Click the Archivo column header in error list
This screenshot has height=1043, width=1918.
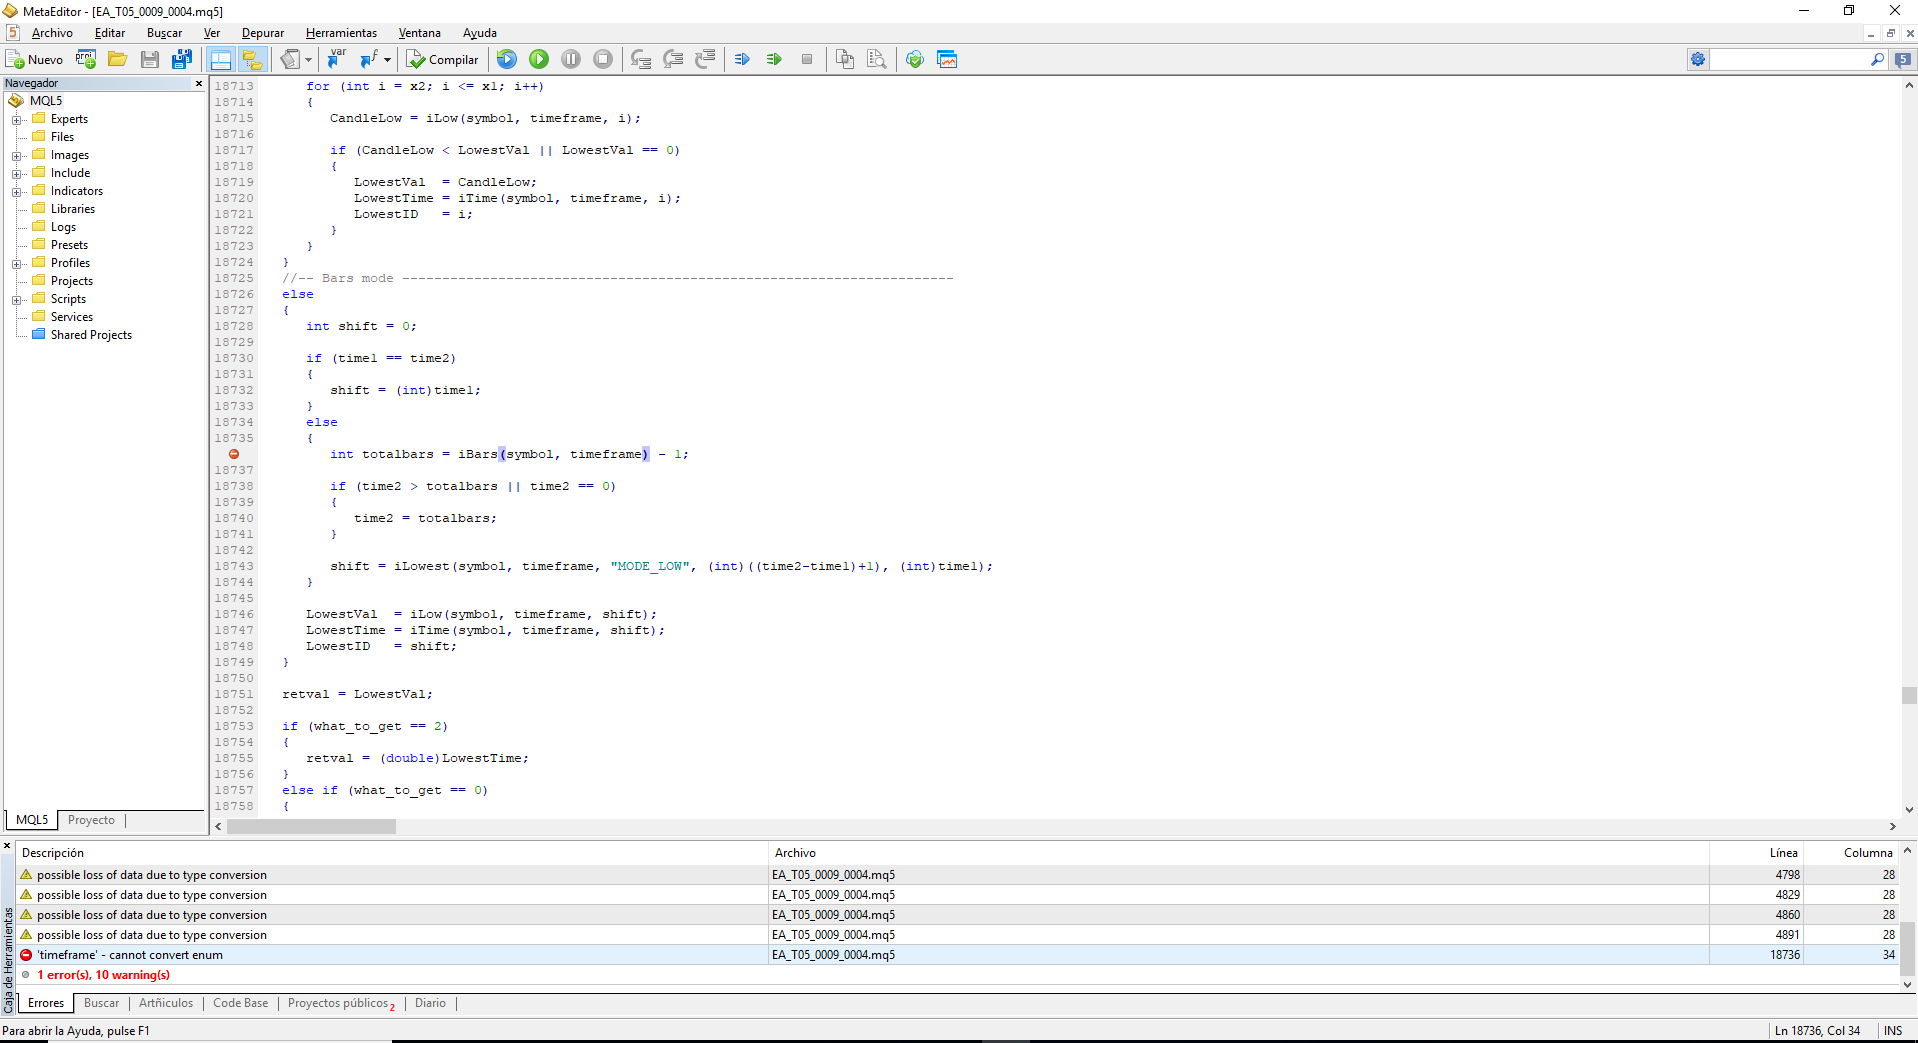(x=1238, y=853)
